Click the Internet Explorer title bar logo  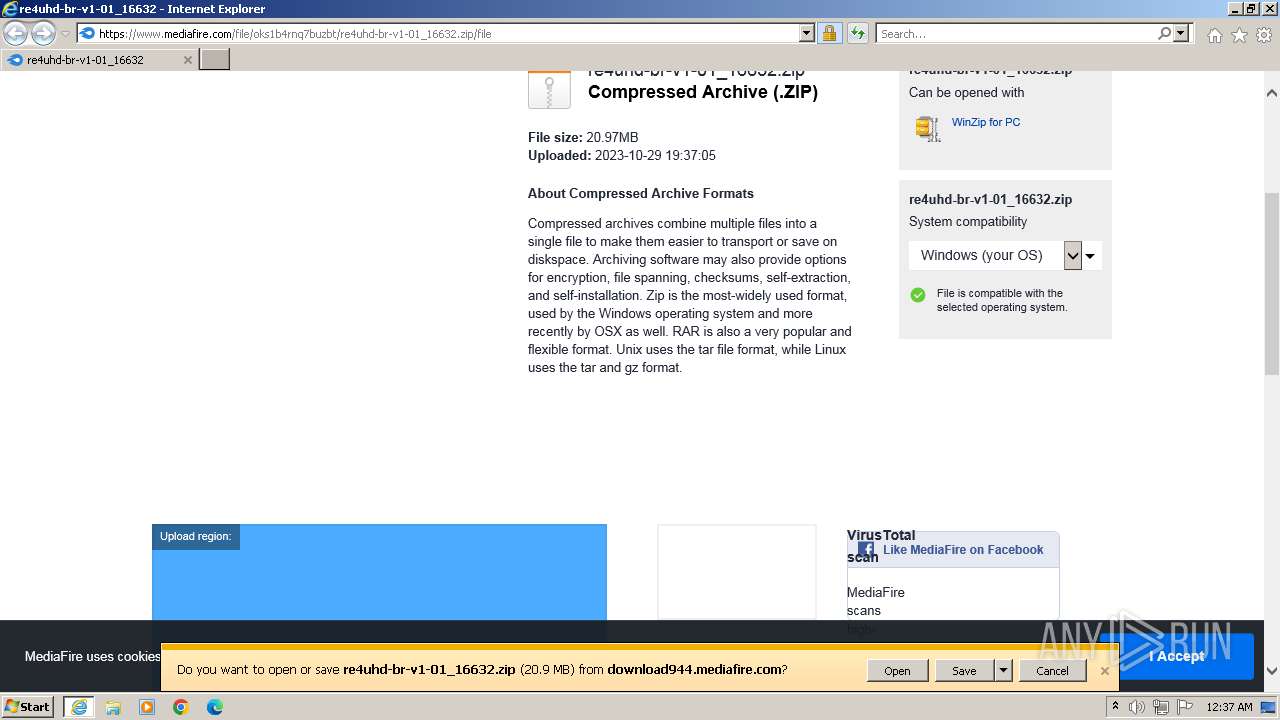pos(10,9)
